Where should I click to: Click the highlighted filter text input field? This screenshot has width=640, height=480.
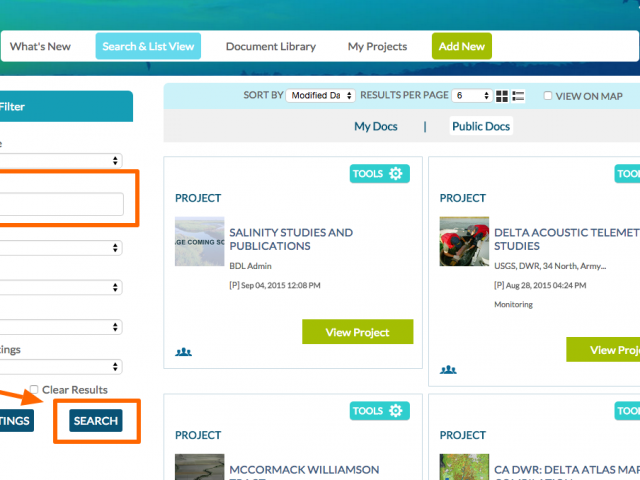(62, 204)
